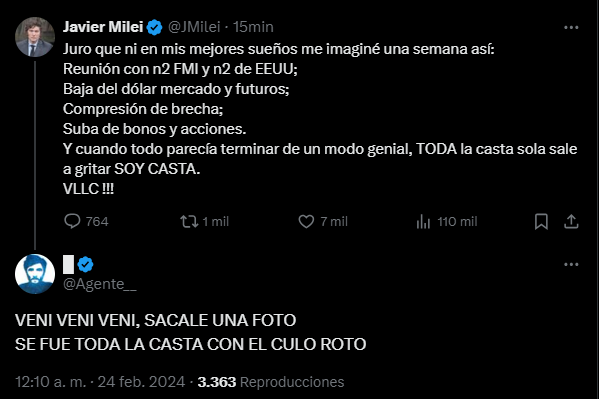Click the verified badge above @Agente__
This screenshot has height=399, width=599.
coord(85,264)
